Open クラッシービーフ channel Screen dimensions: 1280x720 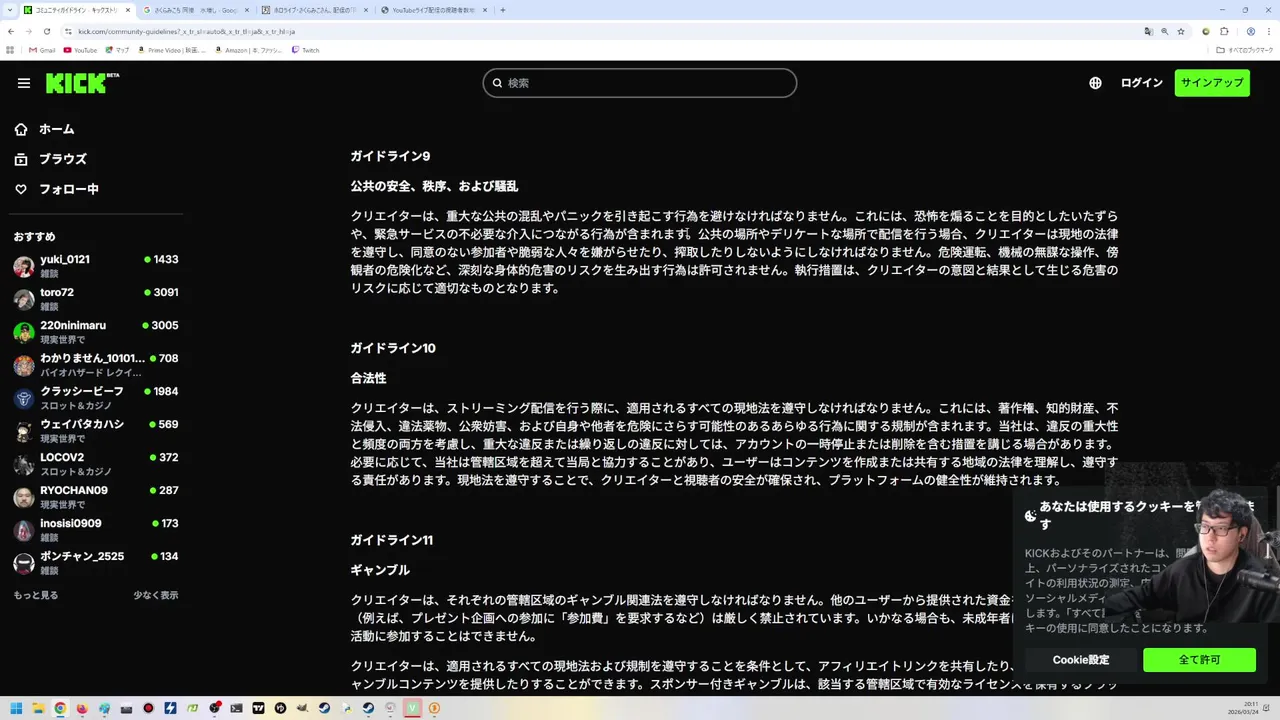96,397
